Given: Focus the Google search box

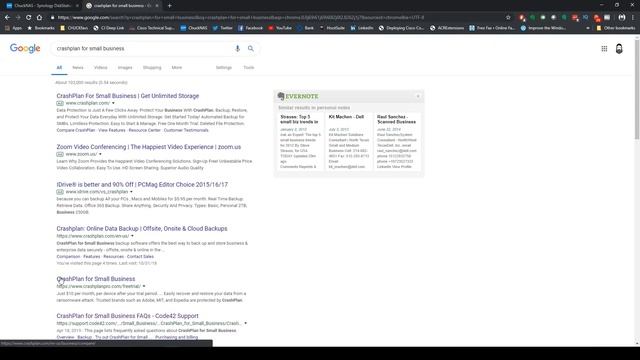Looking at the screenshot, I should pos(143,49).
